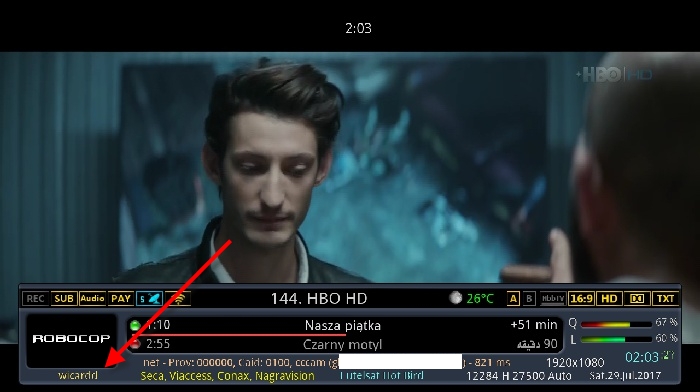This screenshot has height=392, width=700.
Task: Click the PAY encryption badge
Action: [x=121, y=299]
